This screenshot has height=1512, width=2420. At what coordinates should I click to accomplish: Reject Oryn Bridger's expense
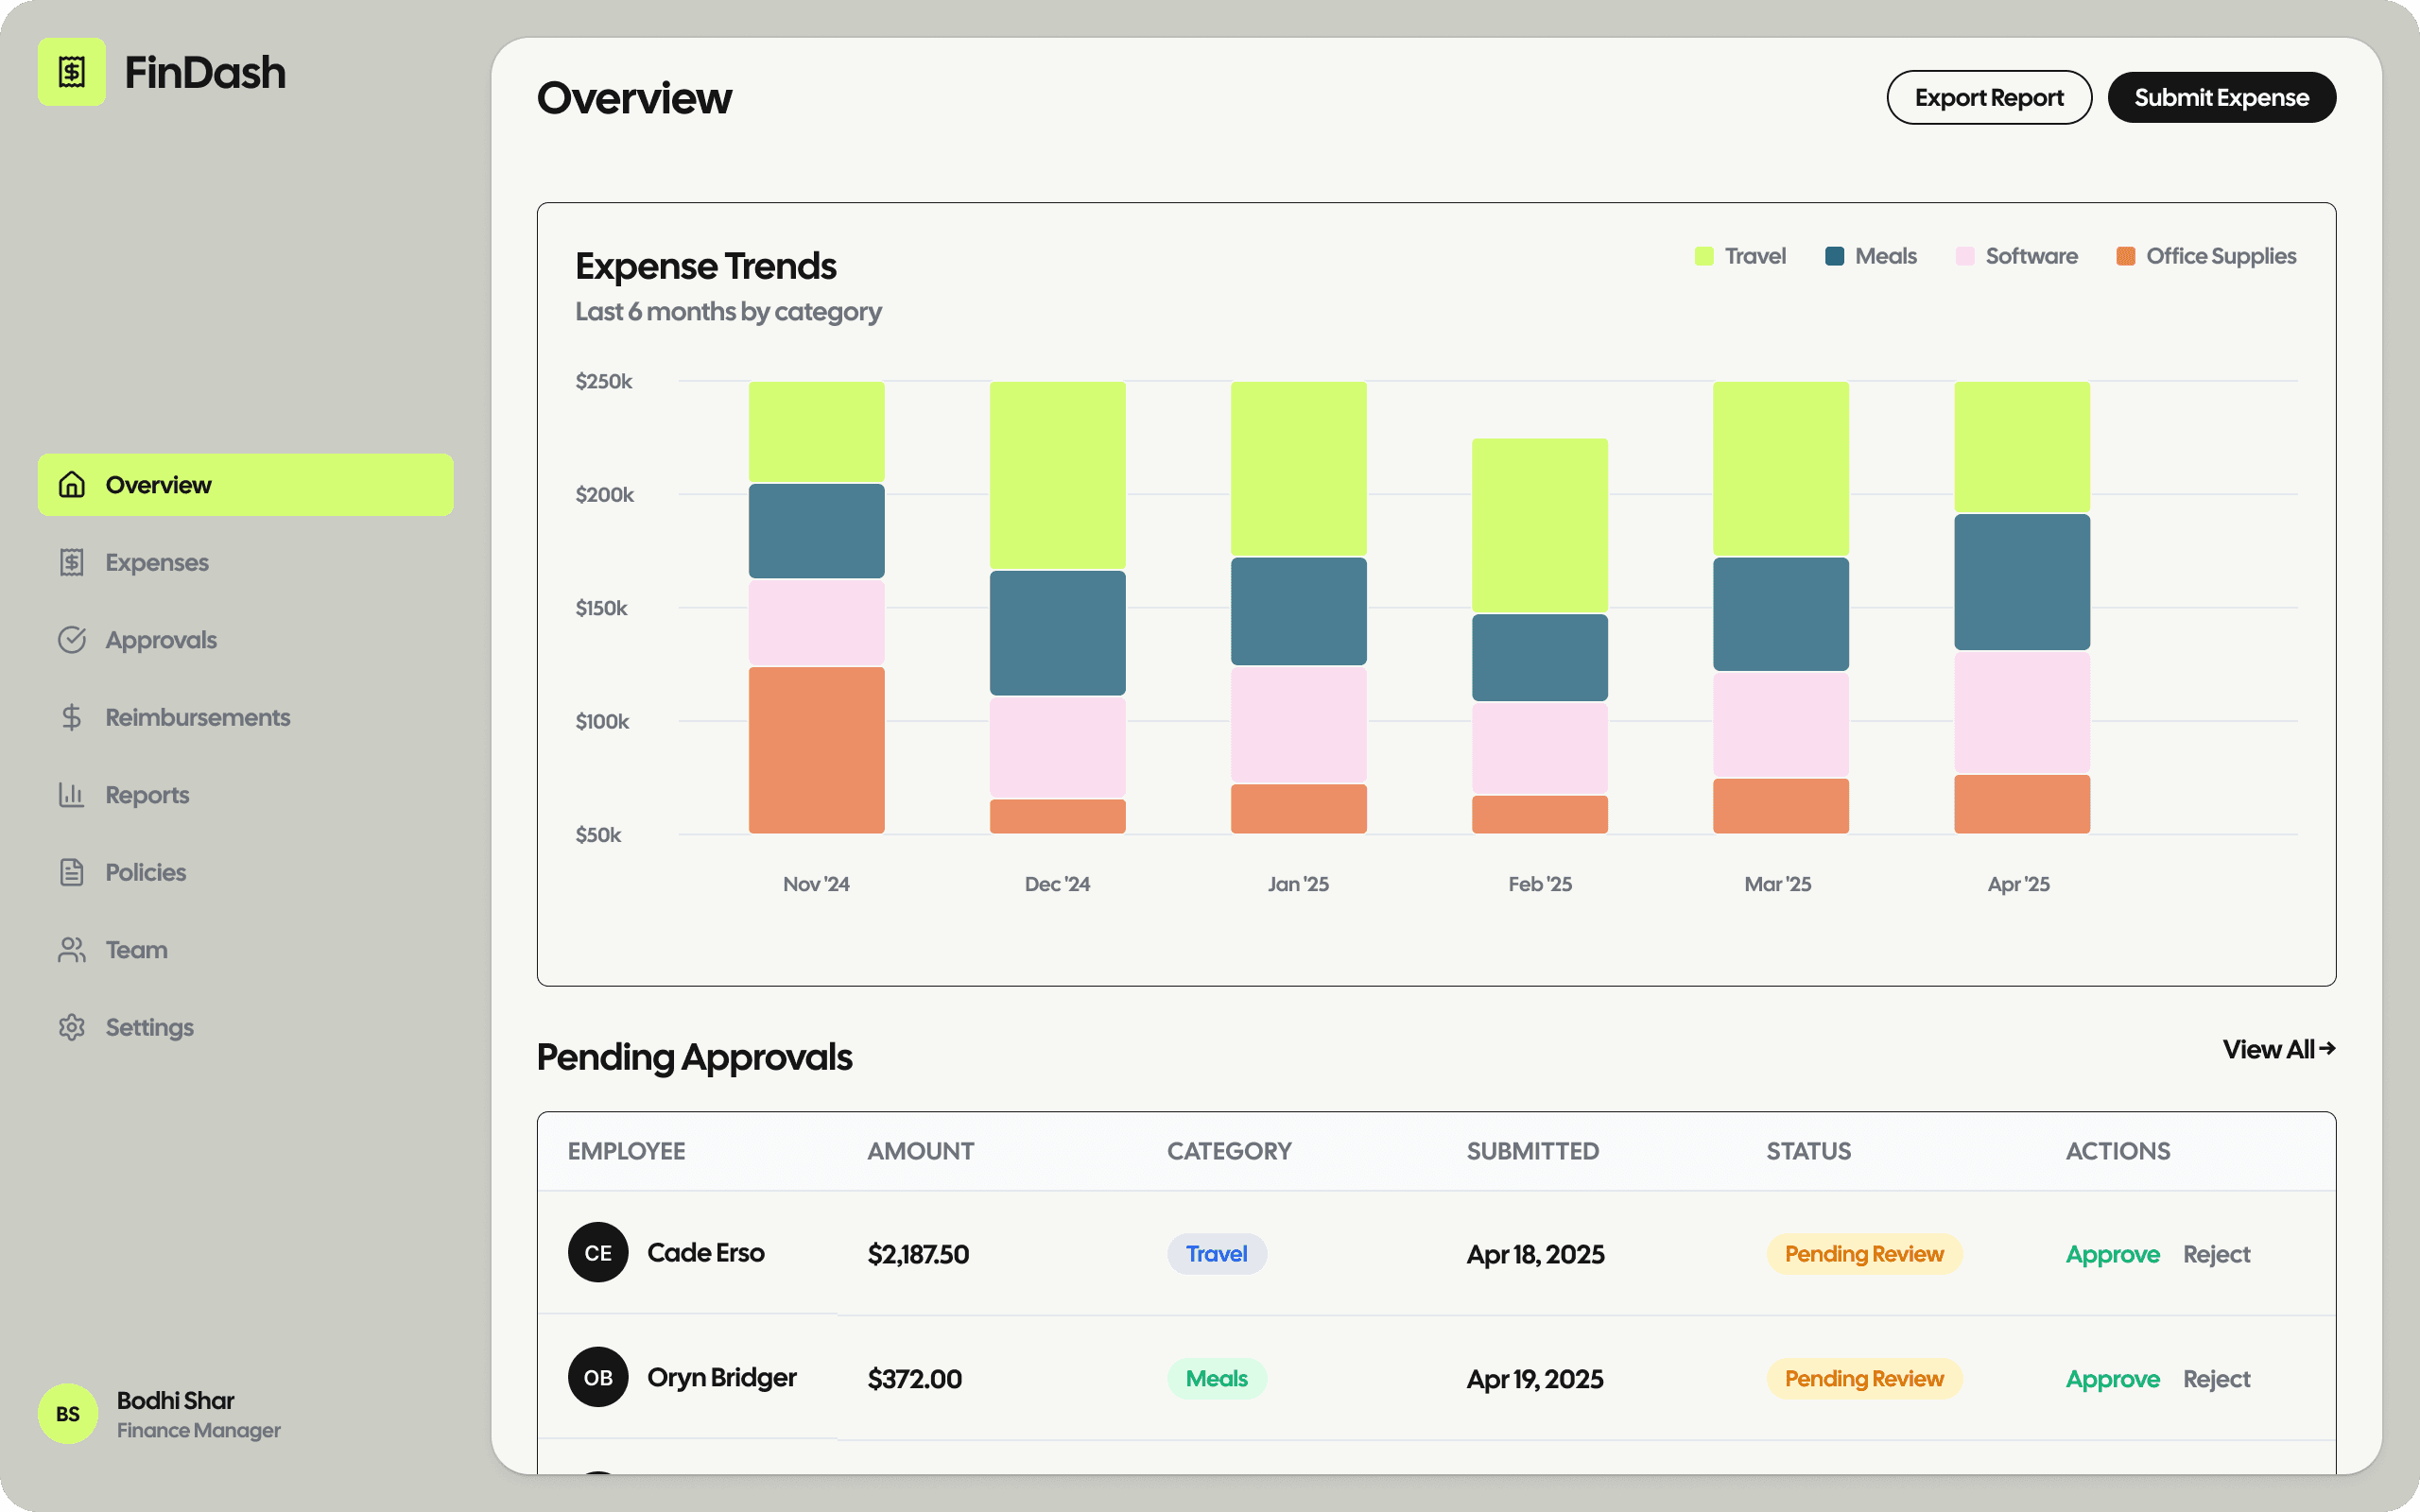click(x=2216, y=1379)
